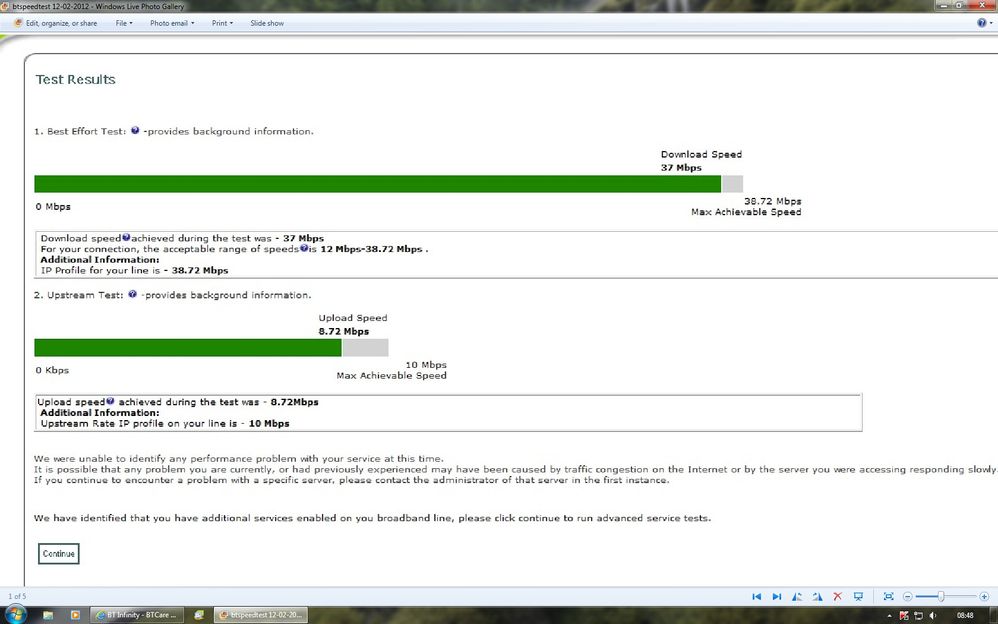The height and width of the screenshot is (624, 998).
Task: Select Slide show in the top menu
Action: pos(266,23)
